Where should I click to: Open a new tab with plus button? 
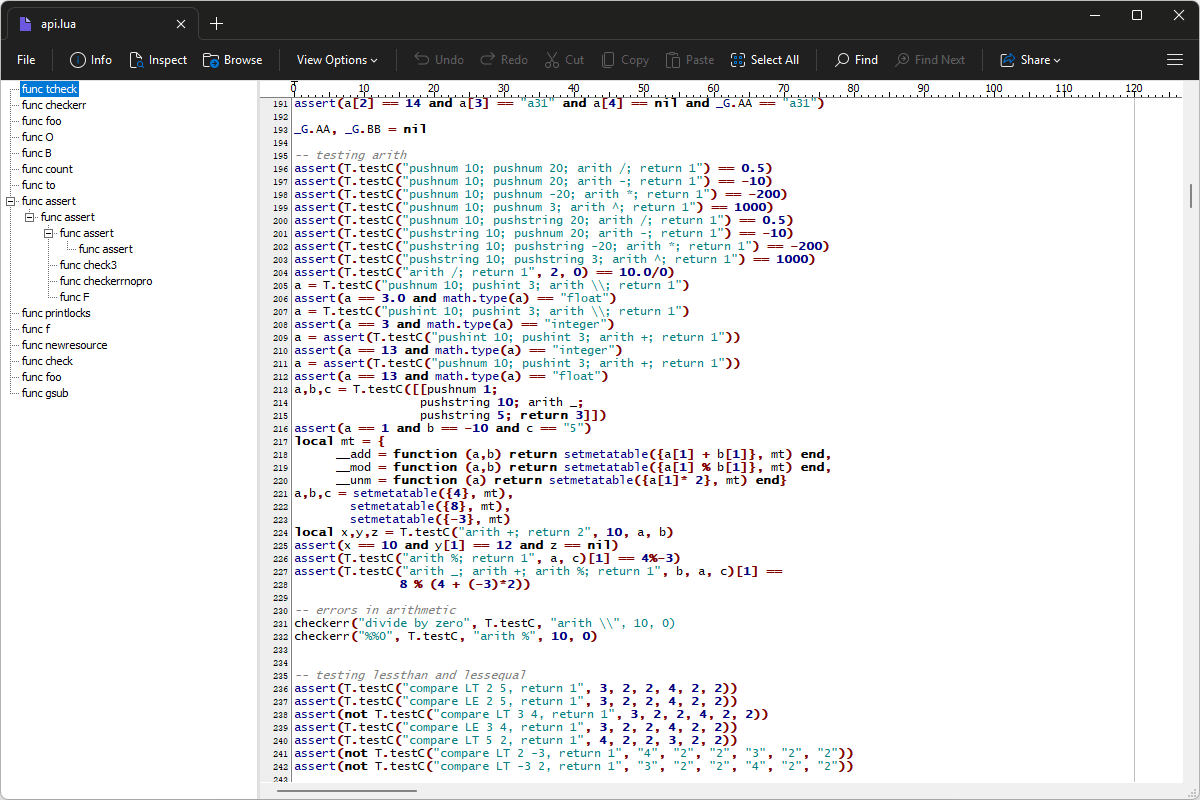(217, 24)
